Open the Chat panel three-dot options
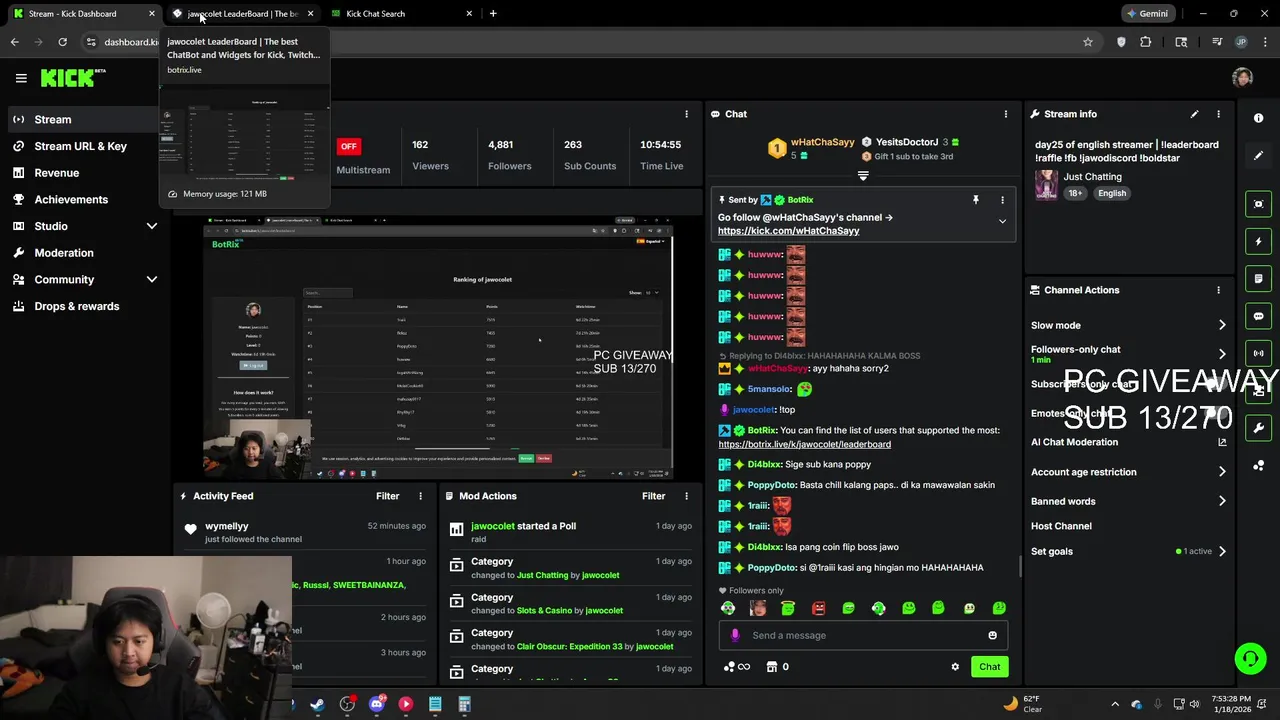The width and height of the screenshot is (1280, 720). pos(1005,114)
